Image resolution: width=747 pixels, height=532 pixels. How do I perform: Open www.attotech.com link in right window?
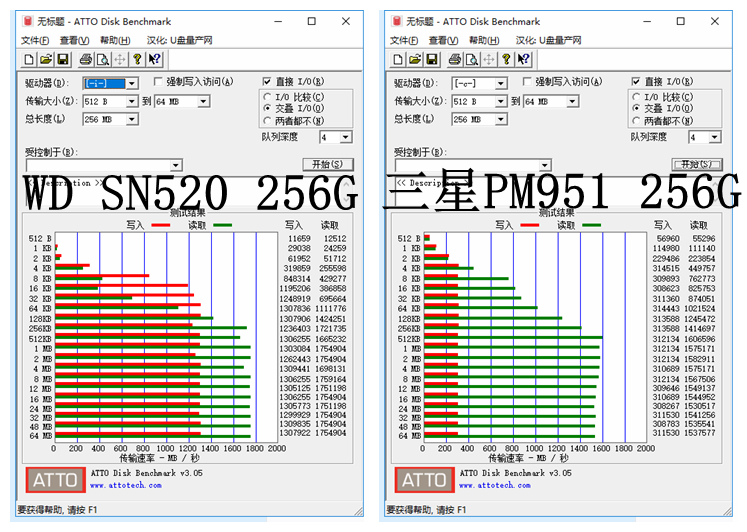[x=499, y=485]
